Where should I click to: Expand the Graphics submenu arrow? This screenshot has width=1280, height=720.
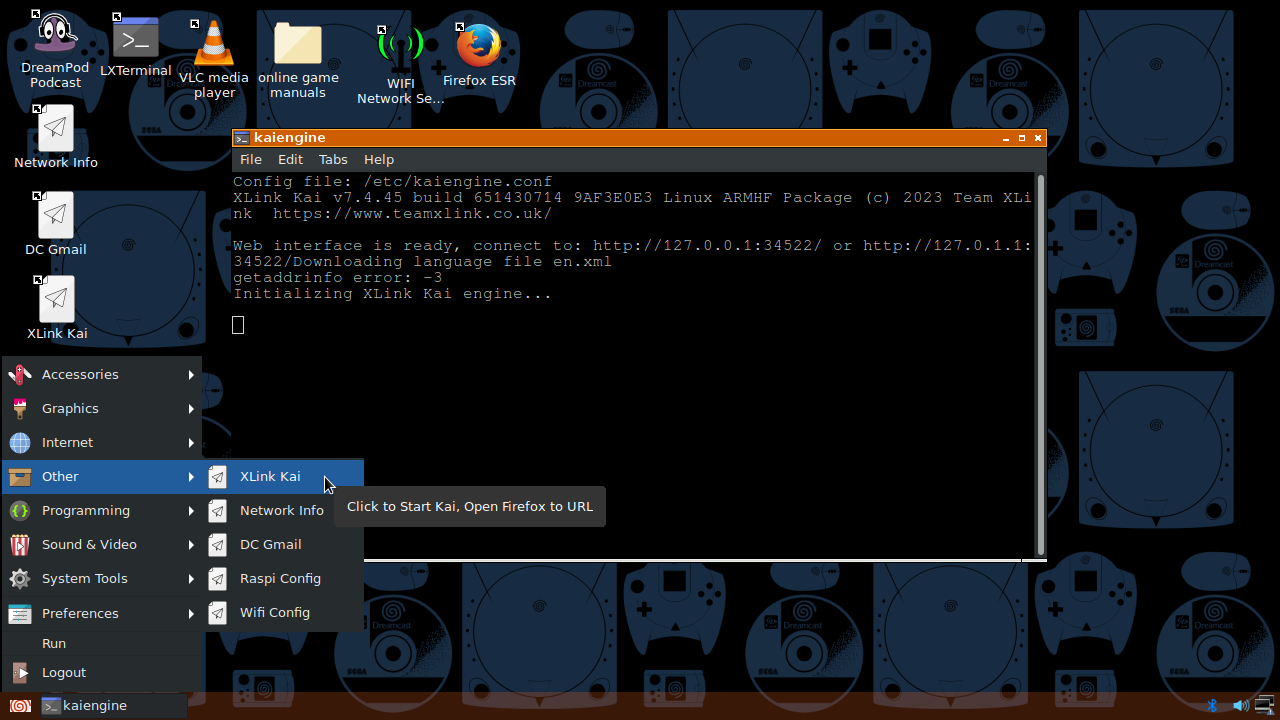pyautogui.click(x=191, y=409)
